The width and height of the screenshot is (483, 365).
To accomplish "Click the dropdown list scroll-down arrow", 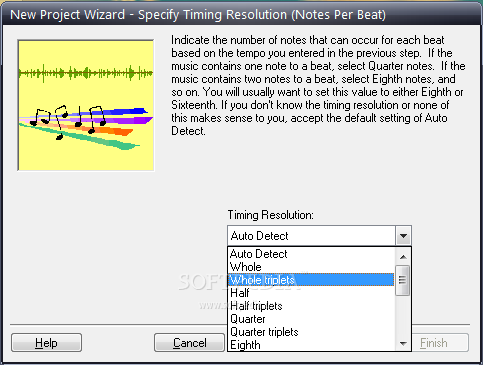I will [x=403, y=343].
